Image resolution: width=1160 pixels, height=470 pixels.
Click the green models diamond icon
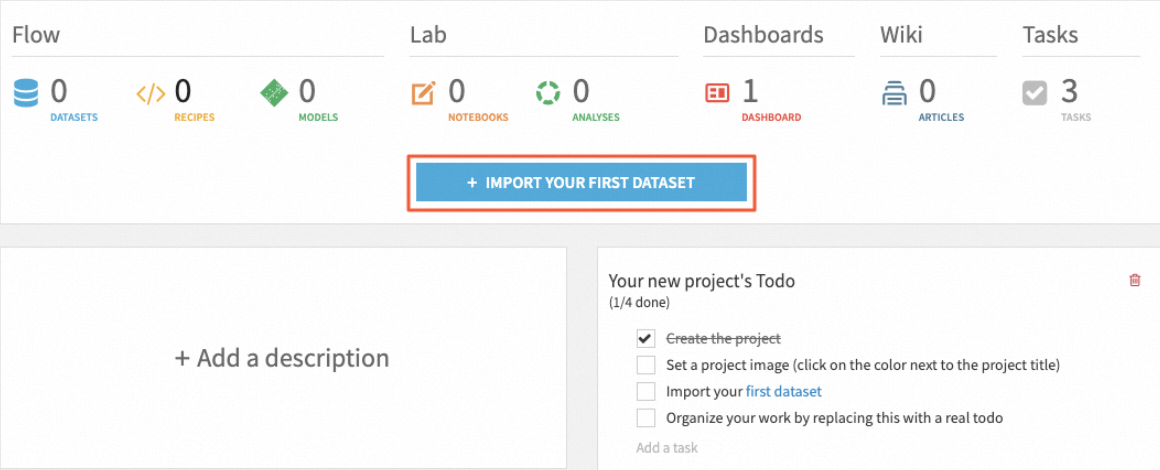tap(274, 93)
